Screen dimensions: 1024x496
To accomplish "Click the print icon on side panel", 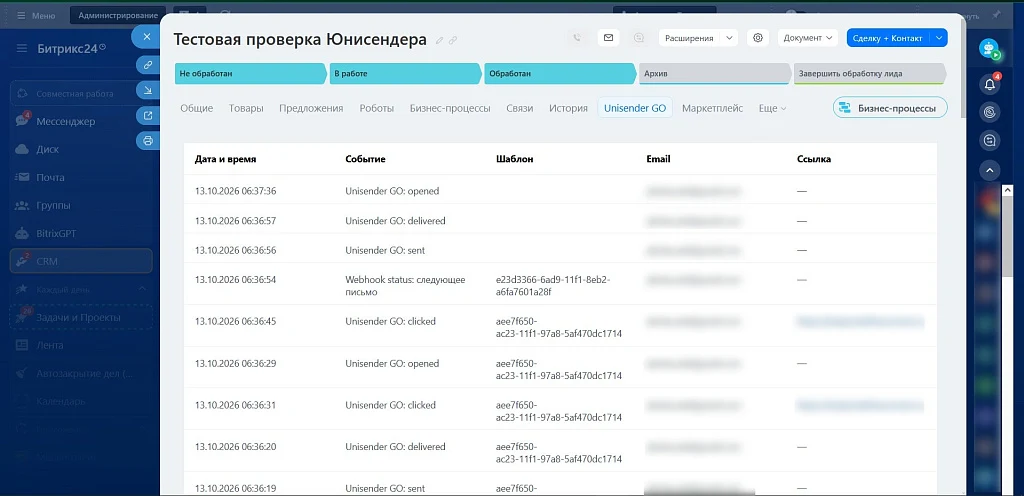I will pyautogui.click(x=148, y=140).
